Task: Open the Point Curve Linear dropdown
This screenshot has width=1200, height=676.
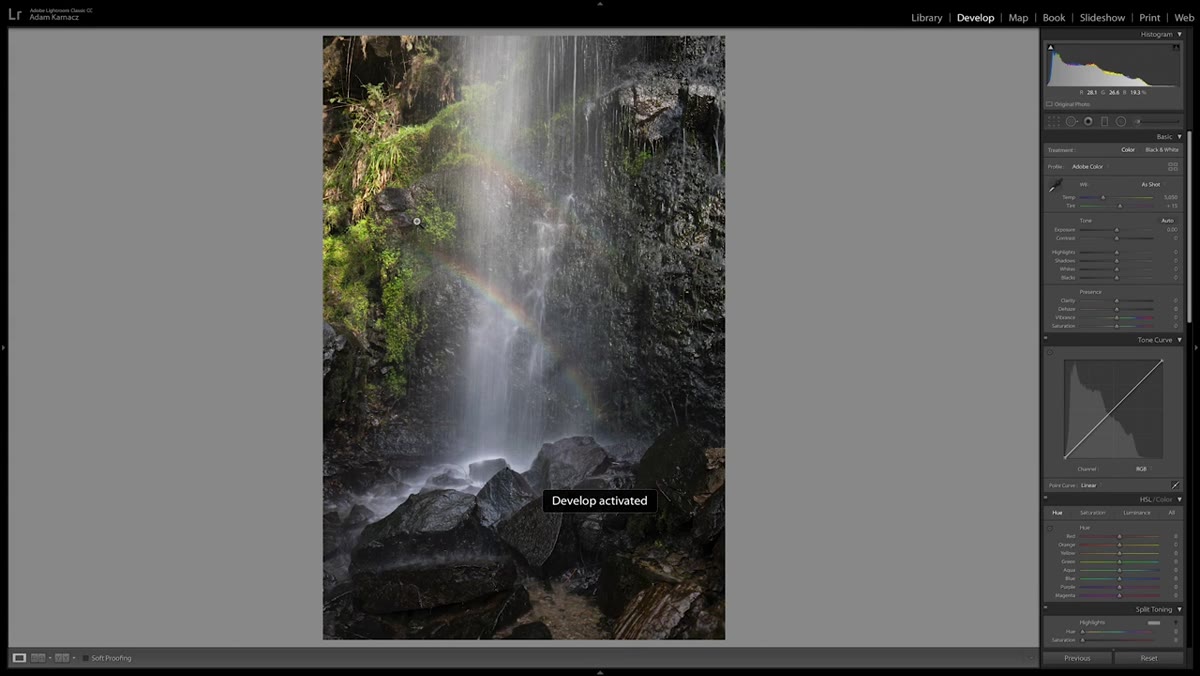Action: point(1090,485)
